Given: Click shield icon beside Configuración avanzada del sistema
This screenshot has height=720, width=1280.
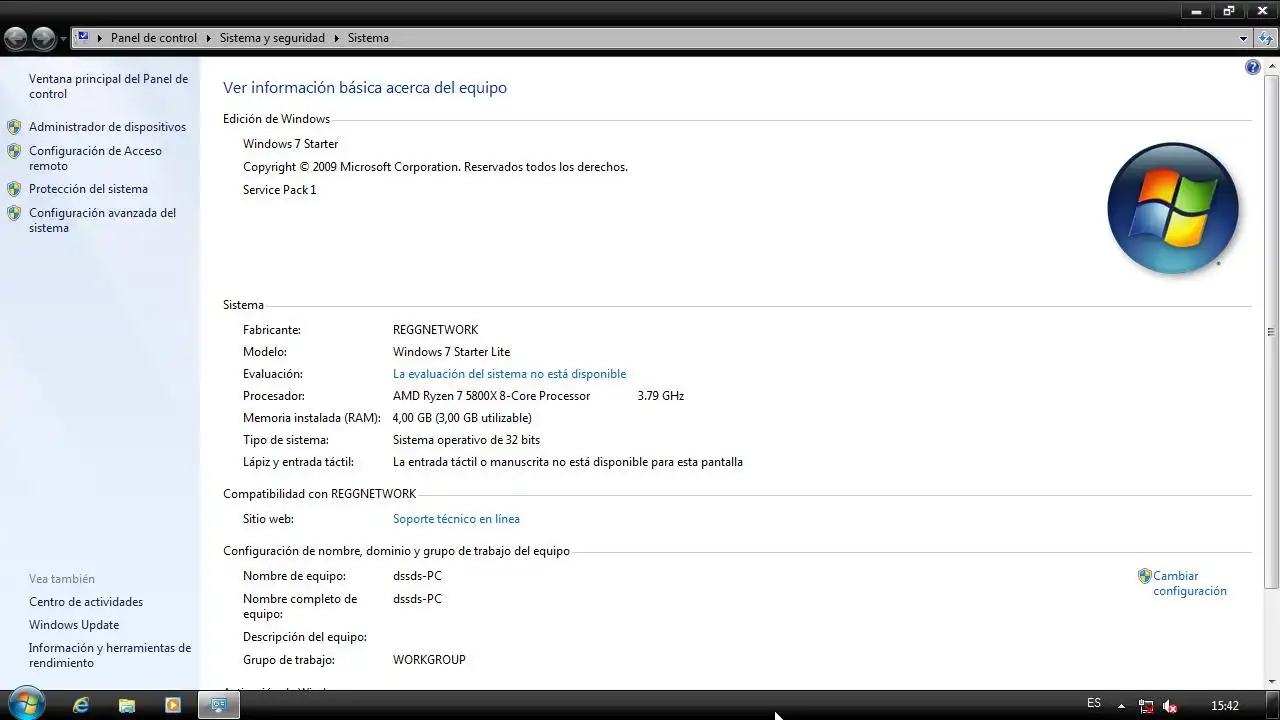Looking at the screenshot, I should (14, 213).
